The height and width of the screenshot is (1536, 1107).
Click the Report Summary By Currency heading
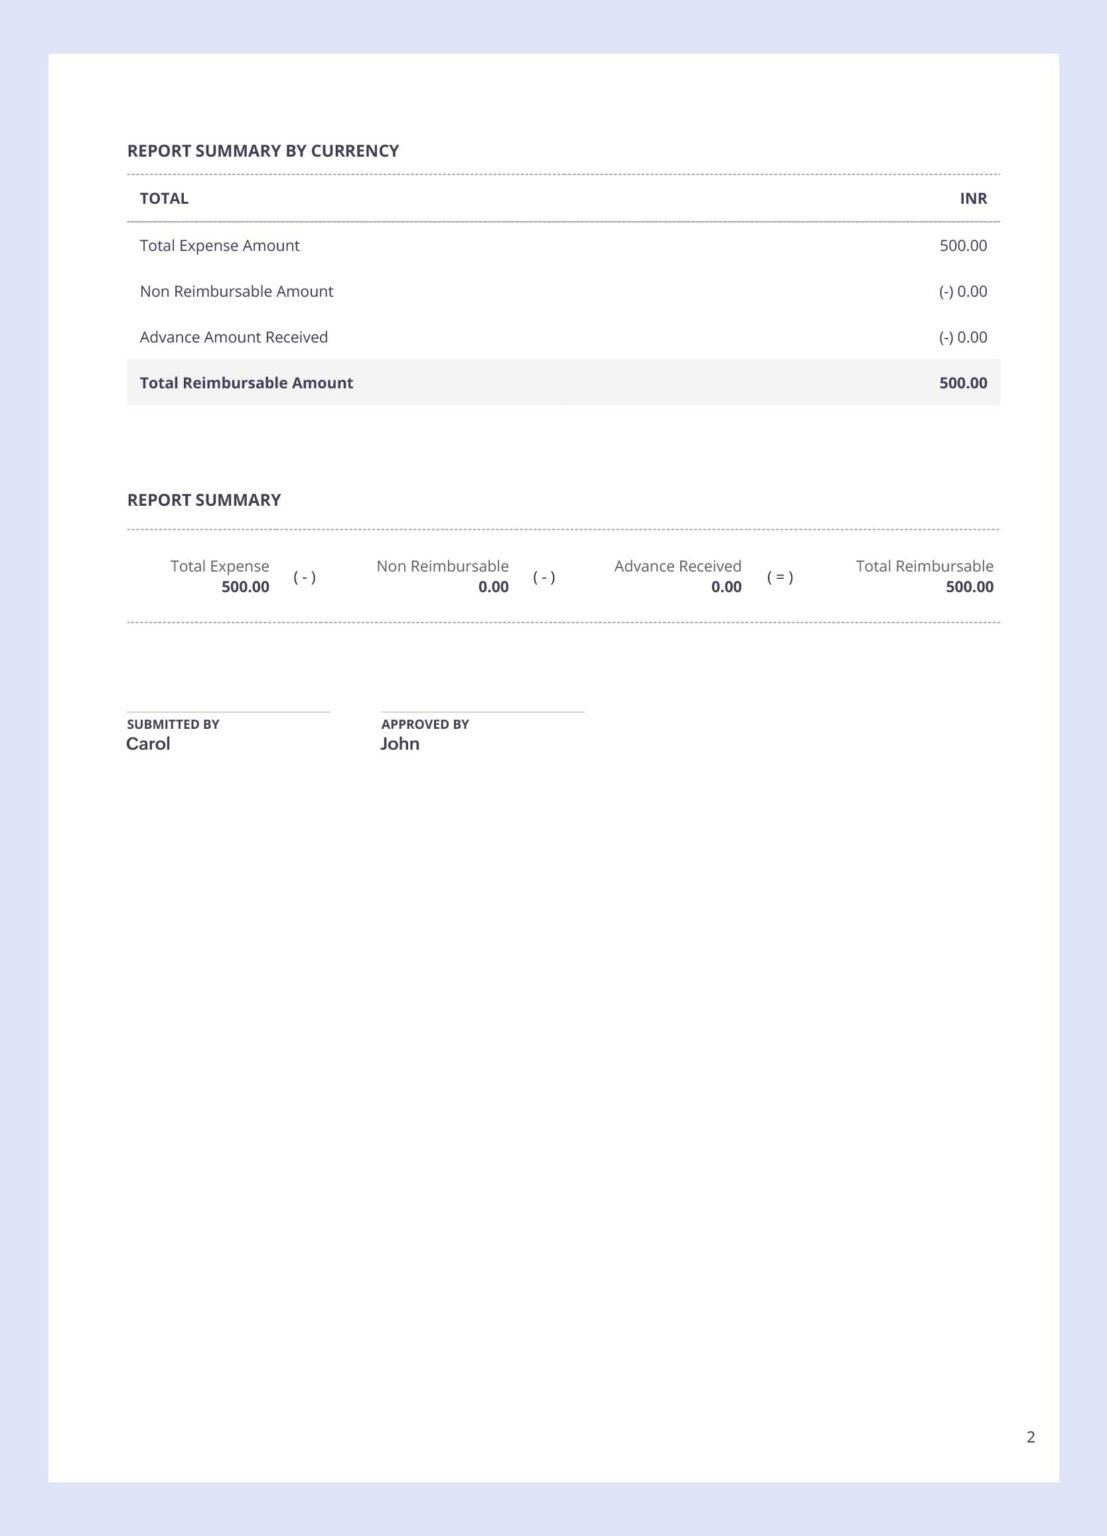(263, 151)
